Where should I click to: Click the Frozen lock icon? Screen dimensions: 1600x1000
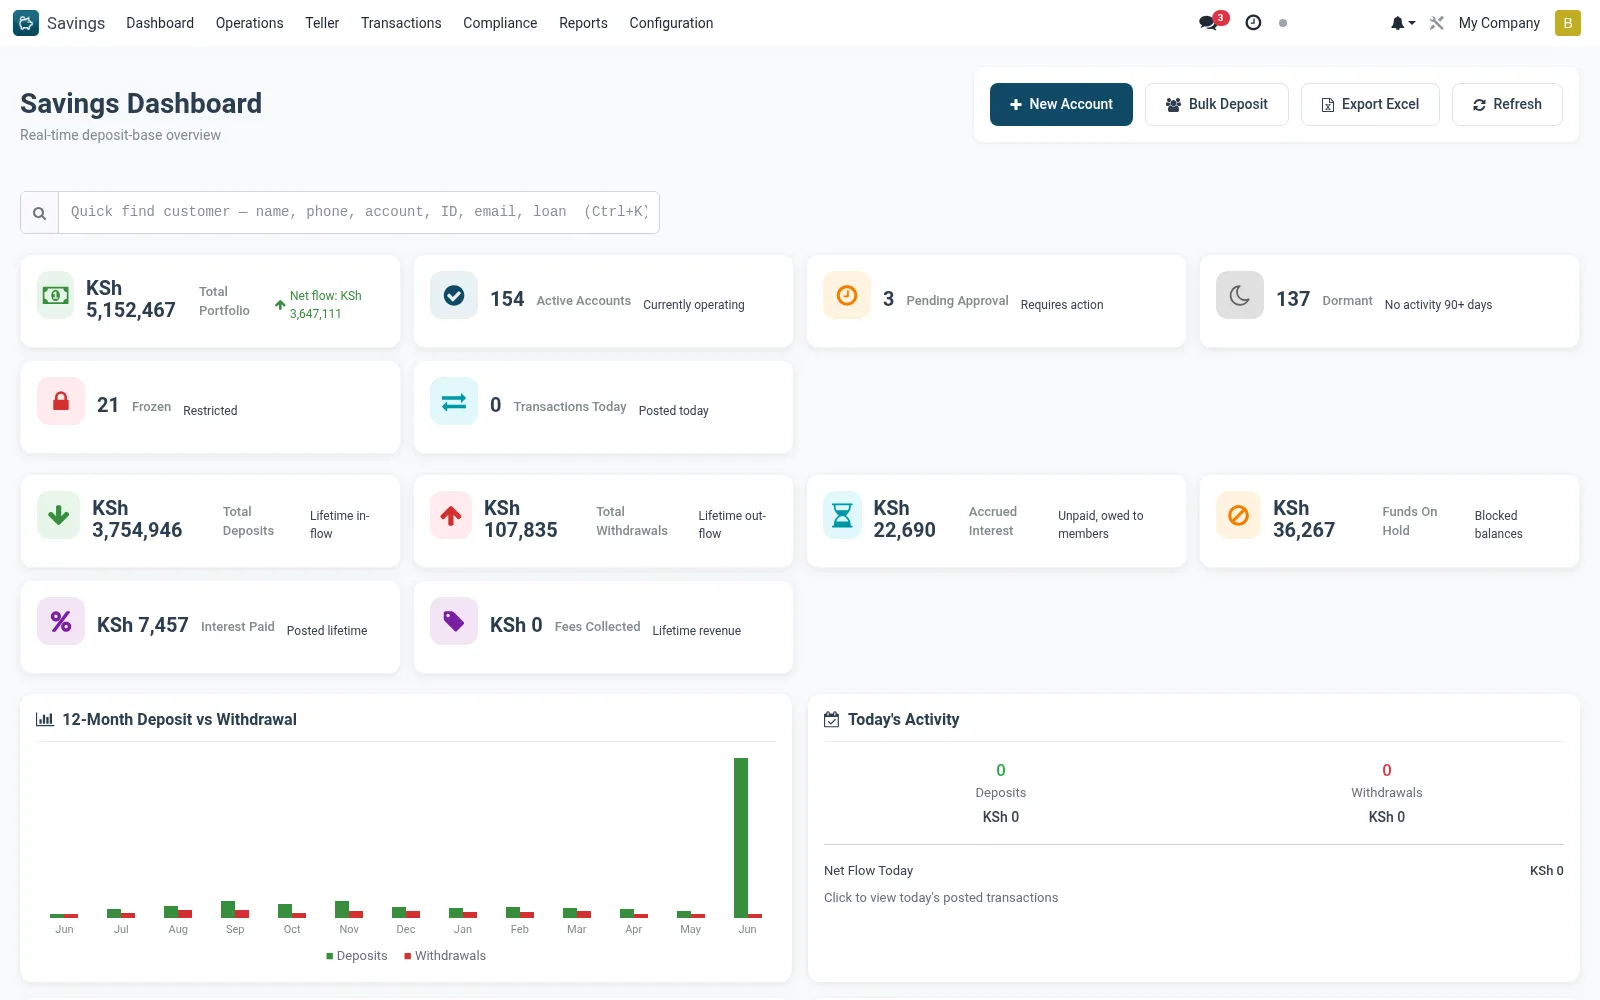pos(61,401)
